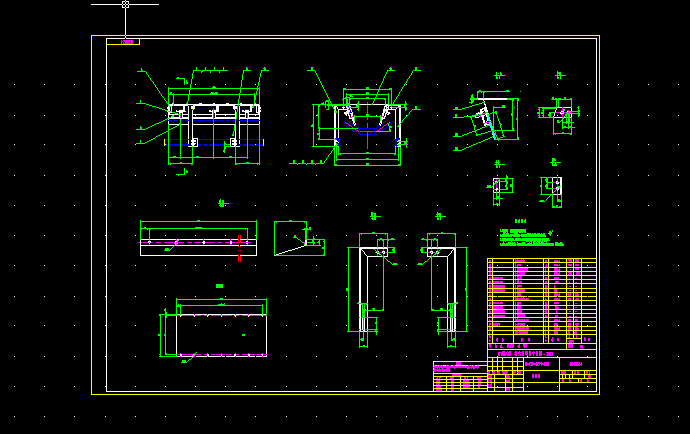Click the red dashed break line in the long beam view
This screenshot has height=434, width=690.
(239, 248)
